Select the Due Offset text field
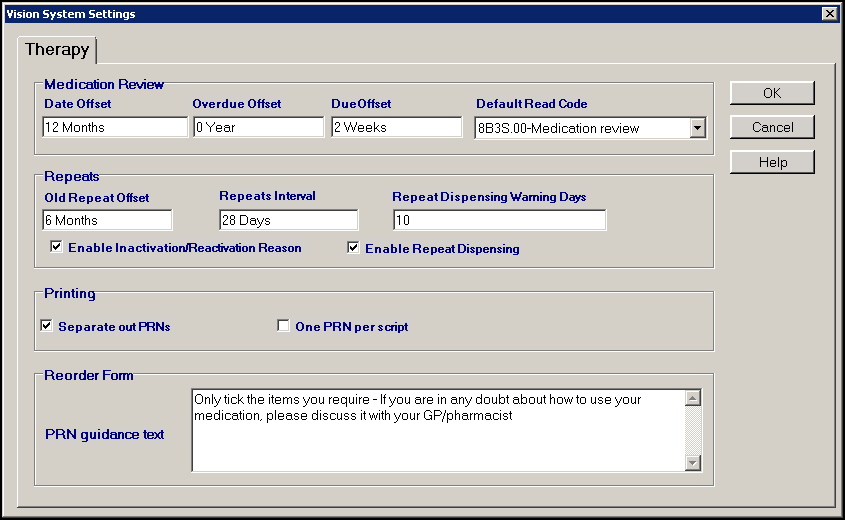Image resolution: width=845 pixels, height=520 pixels. [396, 128]
